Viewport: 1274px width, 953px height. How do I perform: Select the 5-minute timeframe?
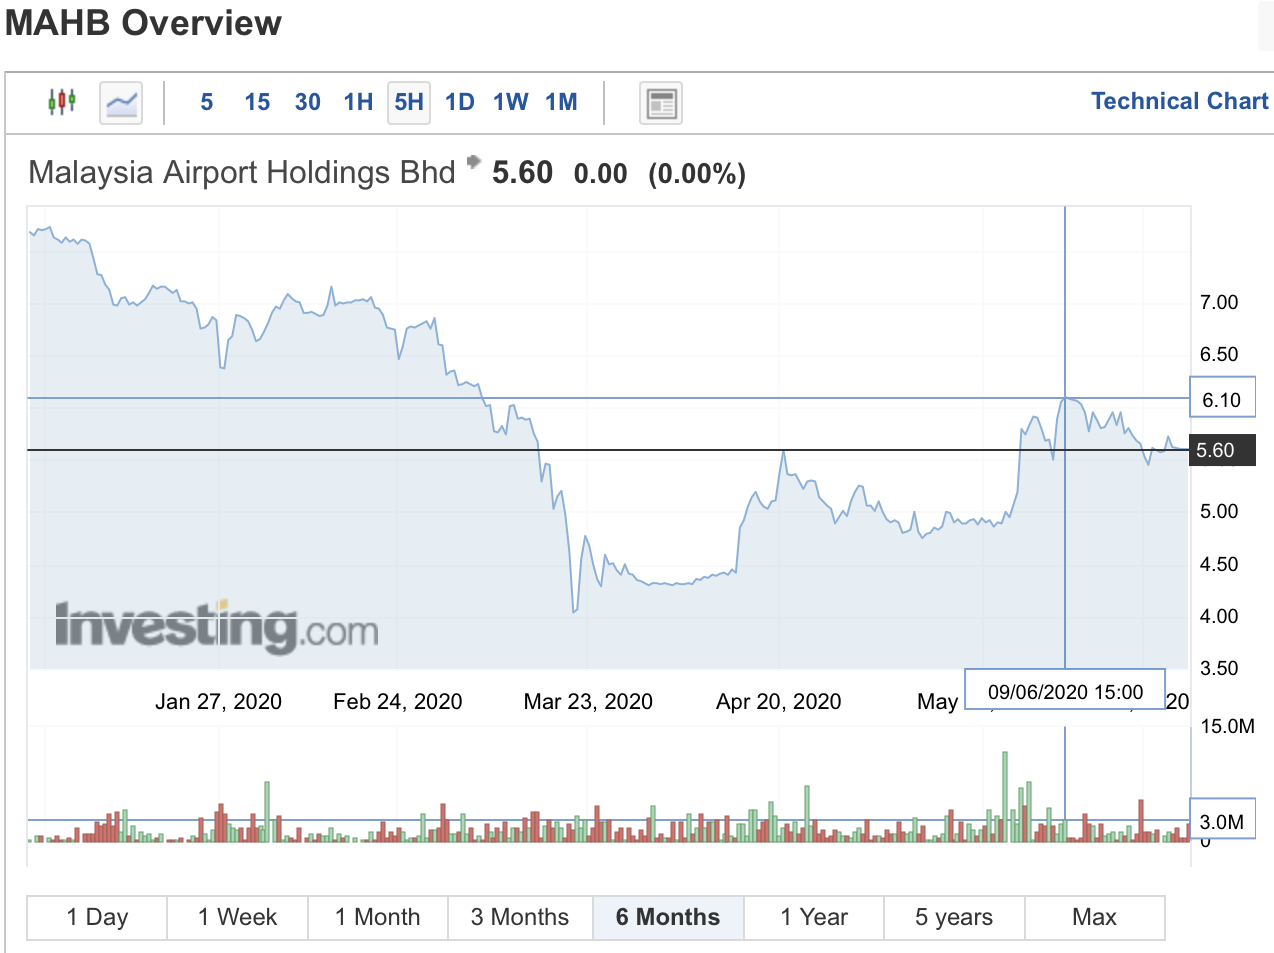[x=206, y=102]
